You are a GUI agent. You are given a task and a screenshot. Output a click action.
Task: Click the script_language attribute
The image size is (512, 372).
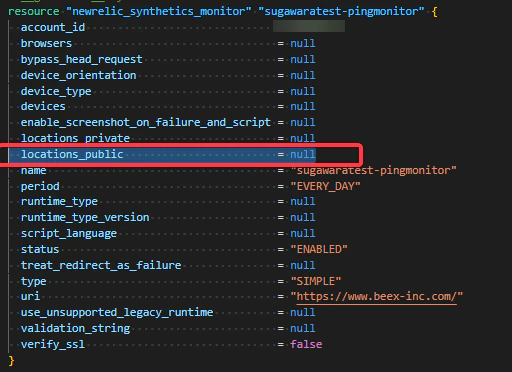[69, 233]
